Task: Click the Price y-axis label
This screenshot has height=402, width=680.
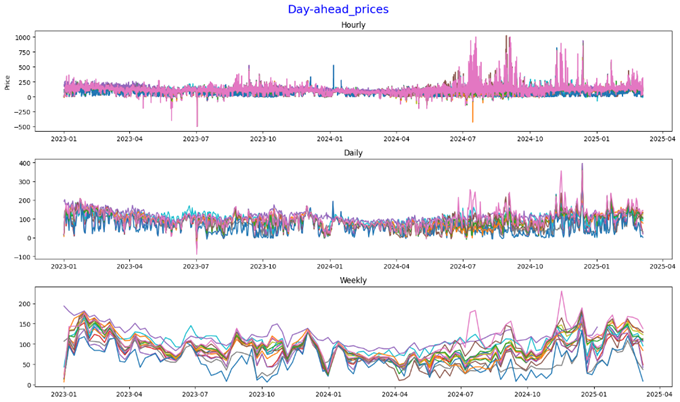Action: 9,80
